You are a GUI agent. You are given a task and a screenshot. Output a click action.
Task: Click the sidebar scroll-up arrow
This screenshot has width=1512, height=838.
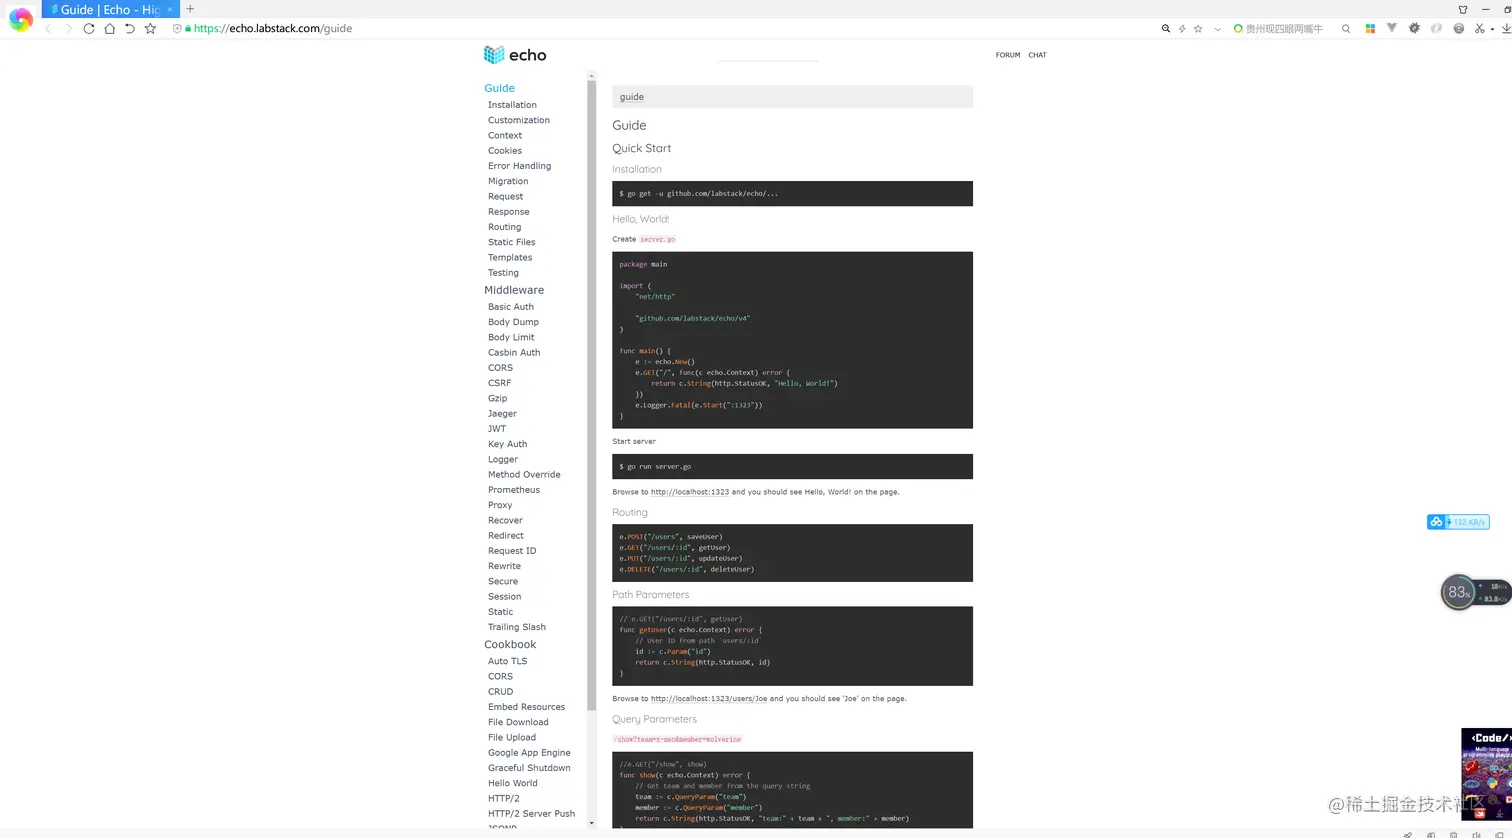(591, 76)
